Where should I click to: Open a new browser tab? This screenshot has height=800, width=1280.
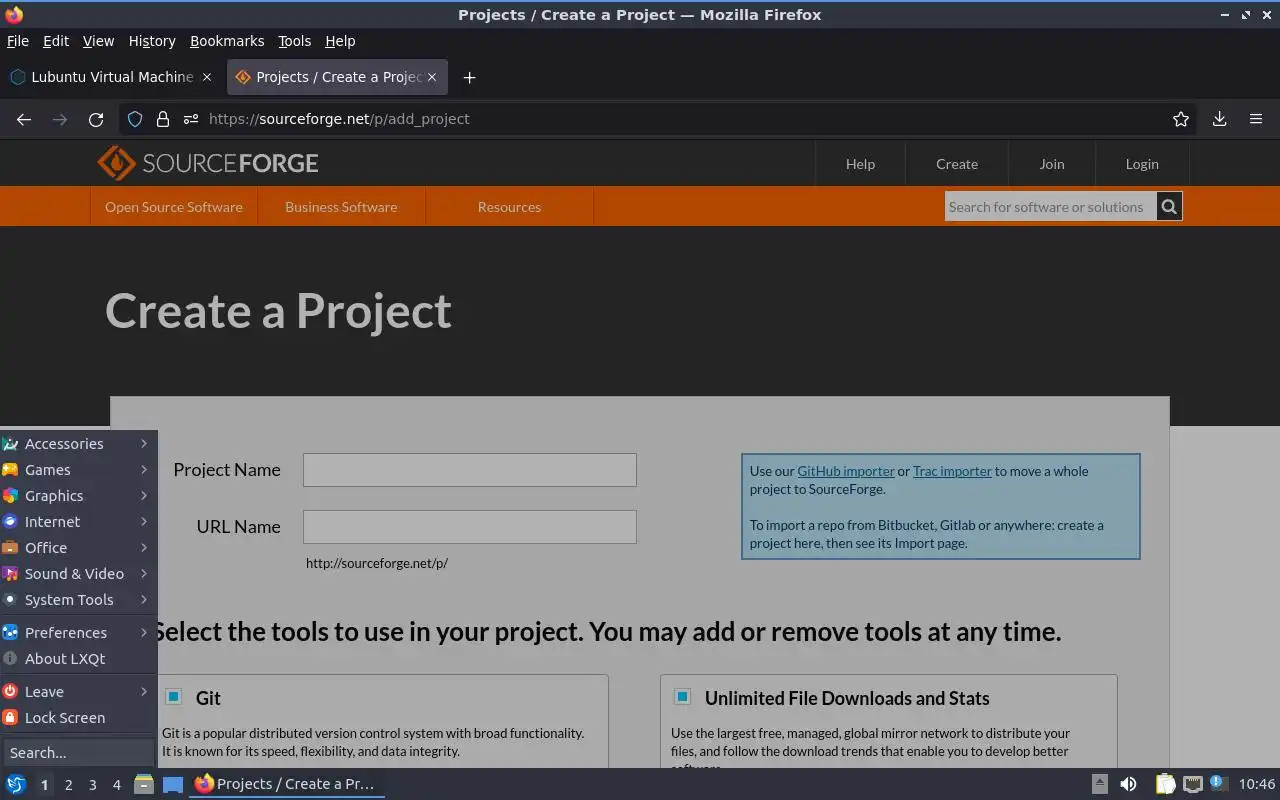469,77
